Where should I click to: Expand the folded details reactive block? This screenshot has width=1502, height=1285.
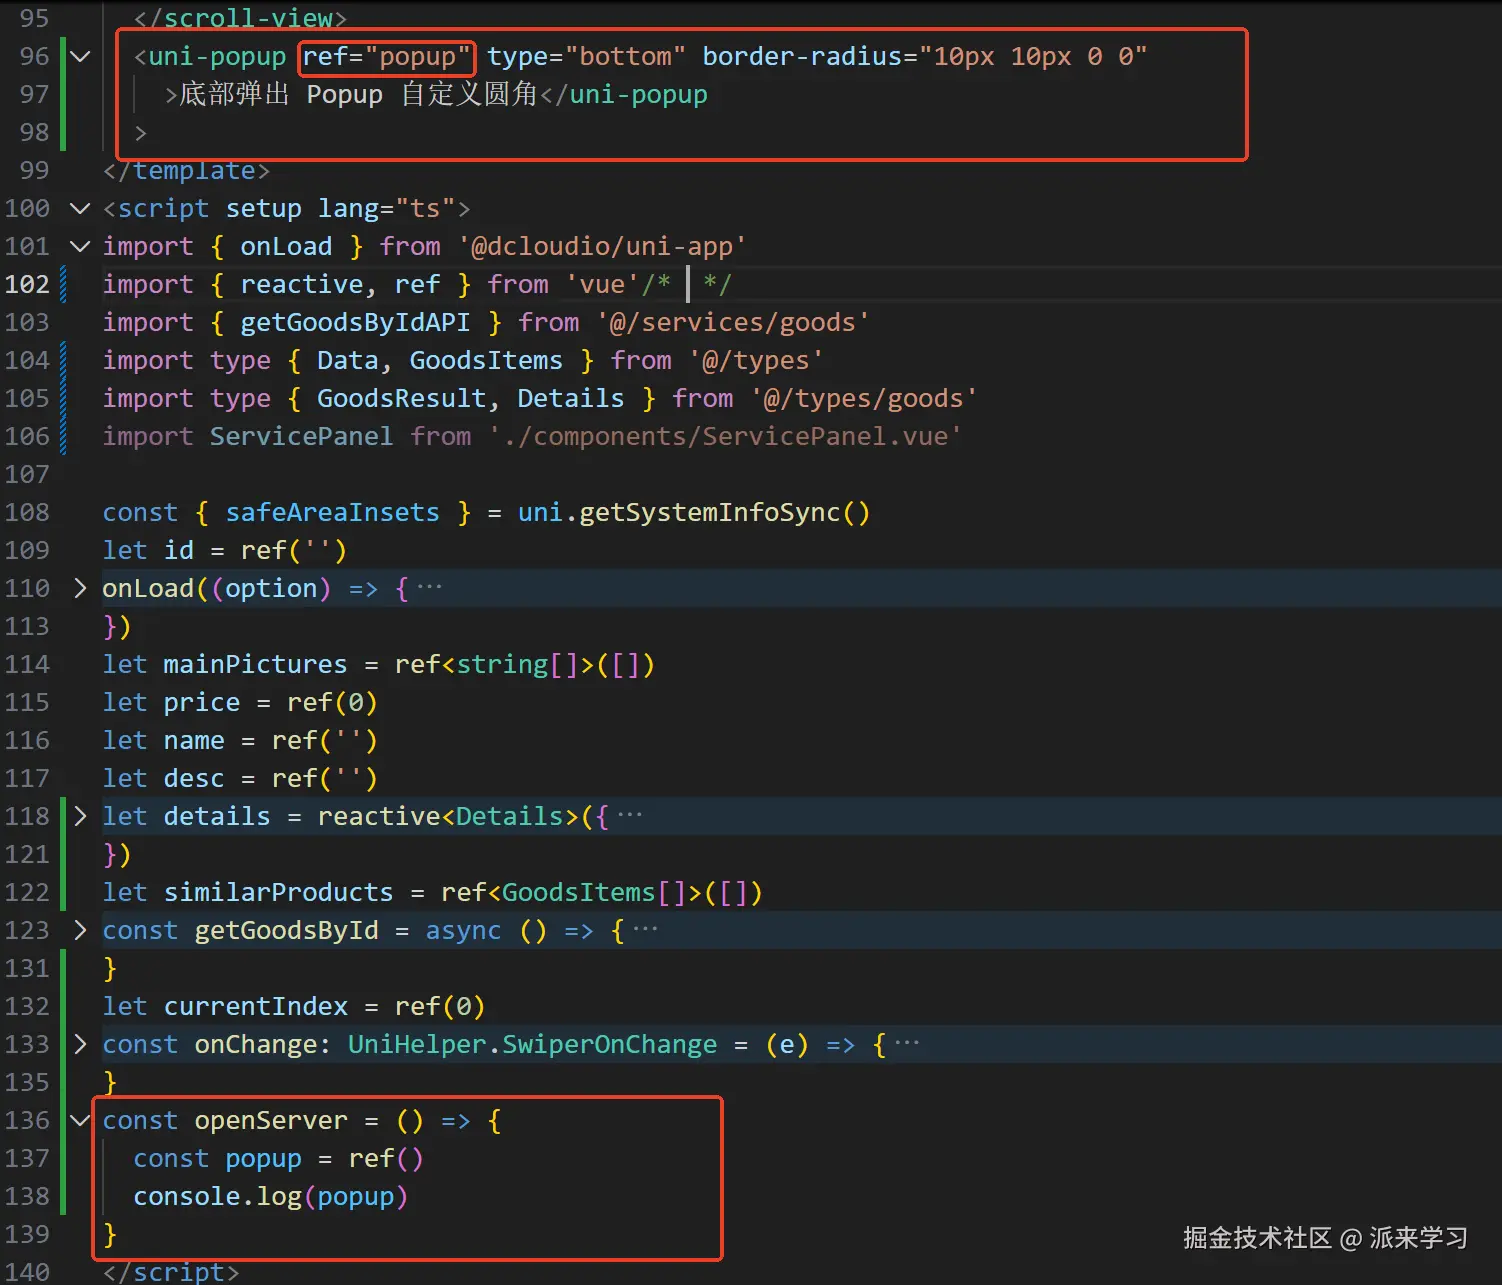coord(80,817)
